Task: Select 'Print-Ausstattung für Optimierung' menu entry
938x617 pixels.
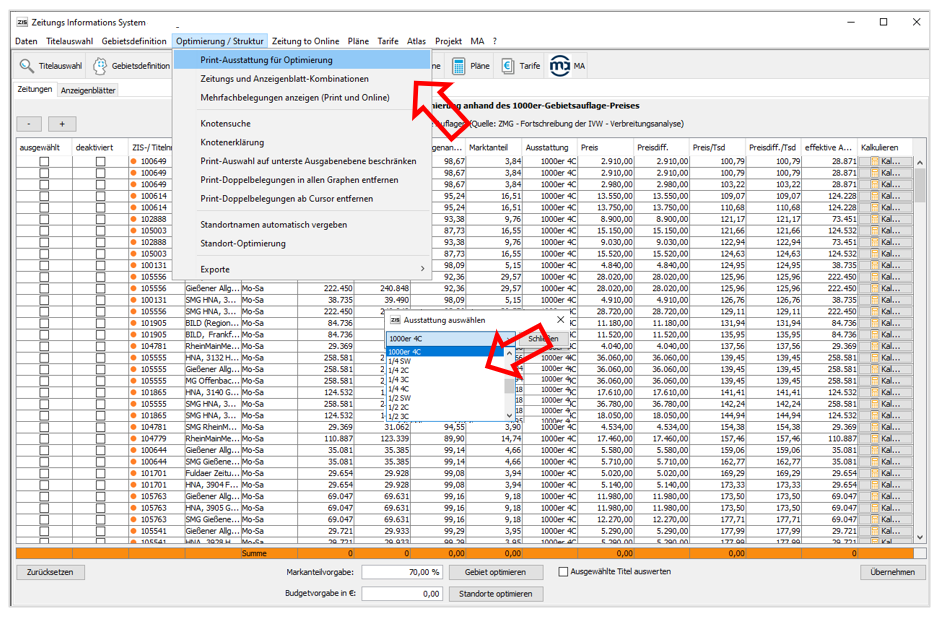Action: point(265,60)
